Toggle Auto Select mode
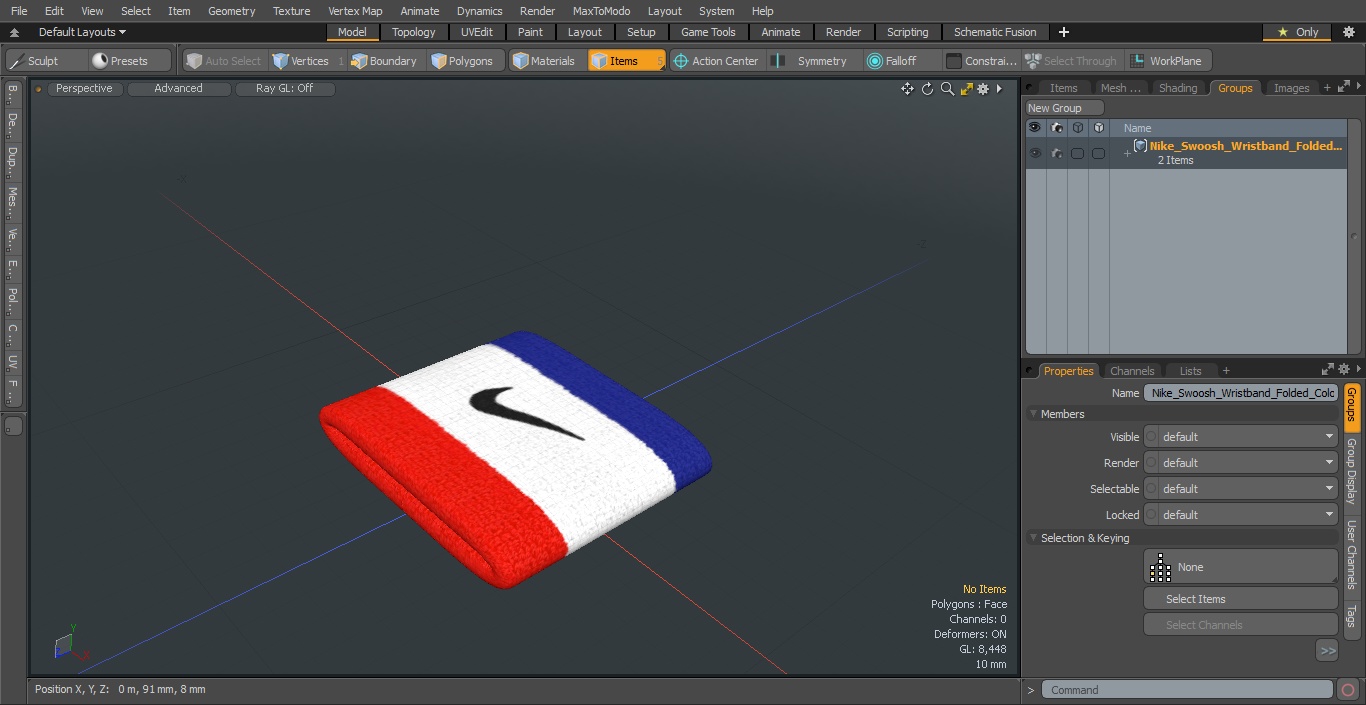Viewport: 1366px width, 705px height. coord(224,61)
